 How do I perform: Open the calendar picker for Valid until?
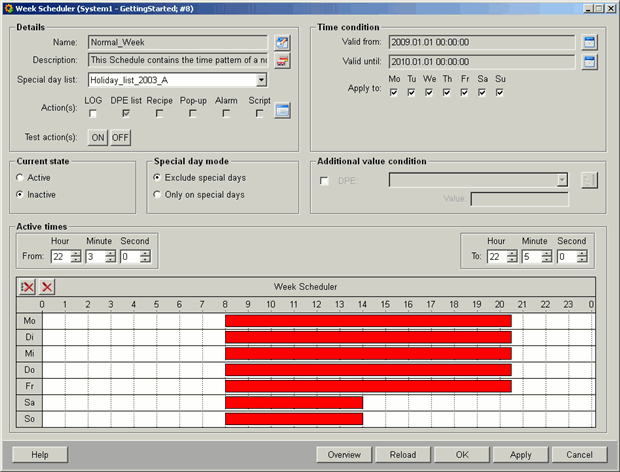pyautogui.click(x=589, y=62)
